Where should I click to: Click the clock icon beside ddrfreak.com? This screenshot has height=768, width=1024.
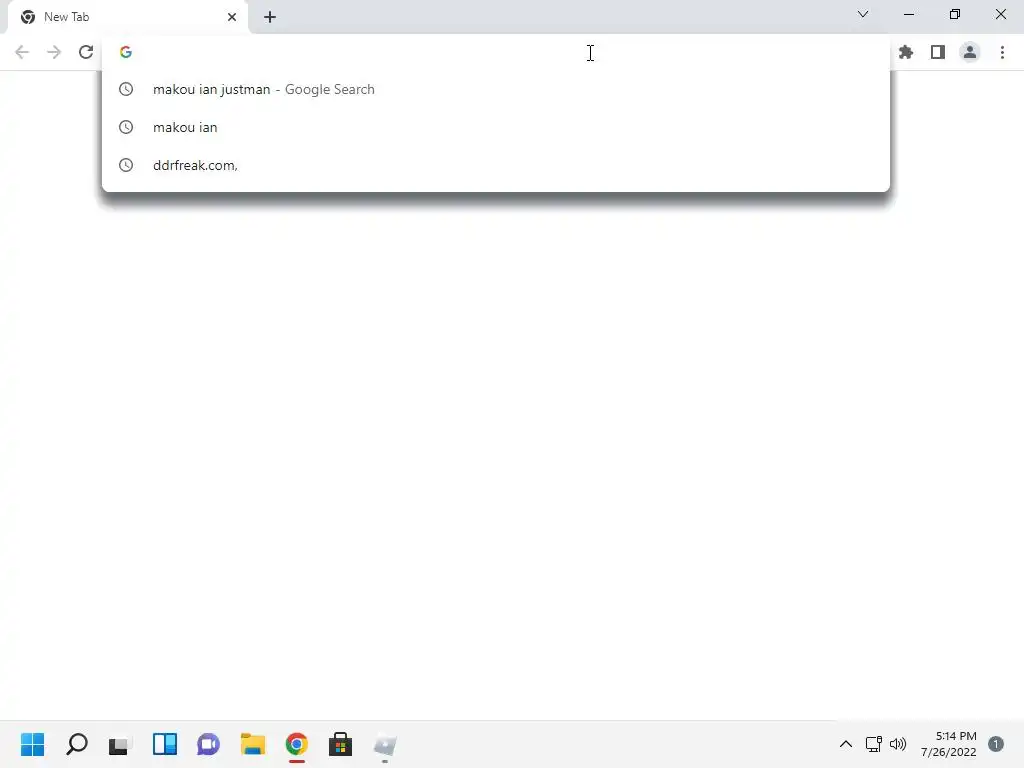pyautogui.click(x=126, y=165)
